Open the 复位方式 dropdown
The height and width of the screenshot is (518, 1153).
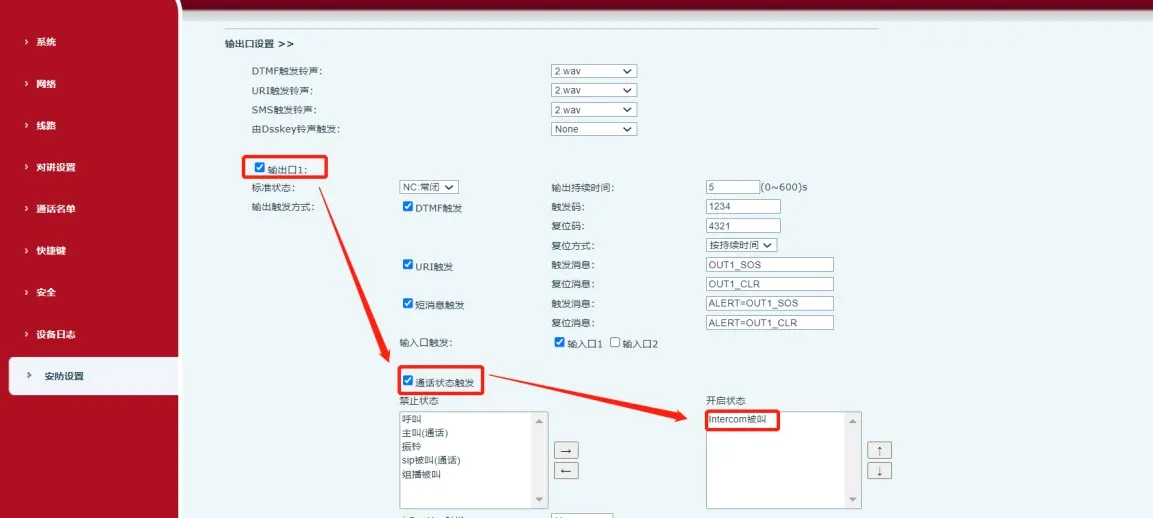pos(741,245)
